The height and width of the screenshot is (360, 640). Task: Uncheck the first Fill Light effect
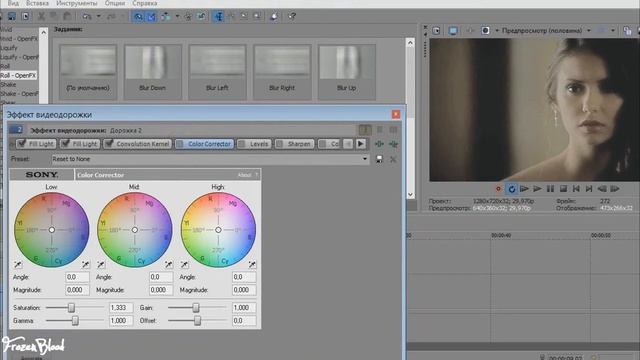22,143
